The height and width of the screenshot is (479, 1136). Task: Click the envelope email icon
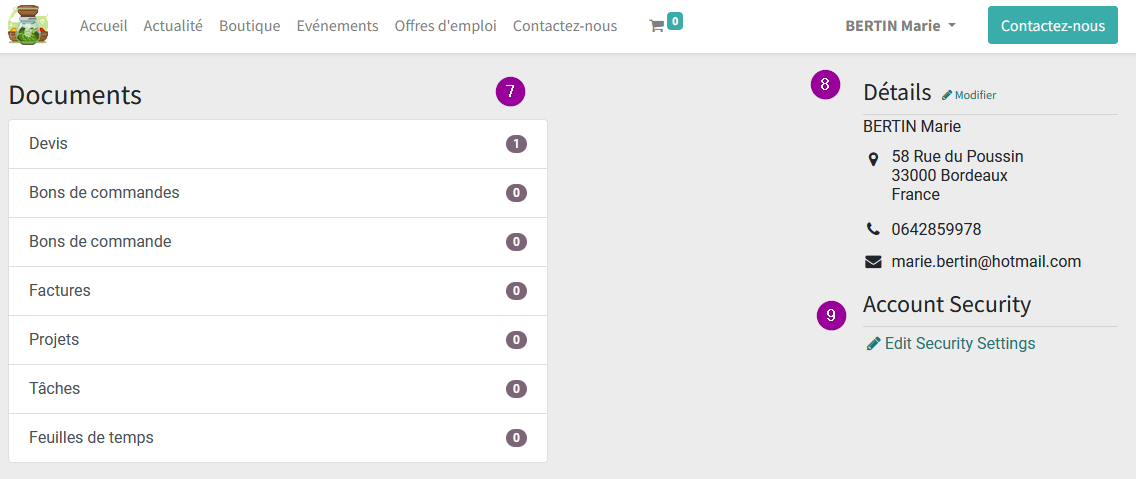coord(873,262)
